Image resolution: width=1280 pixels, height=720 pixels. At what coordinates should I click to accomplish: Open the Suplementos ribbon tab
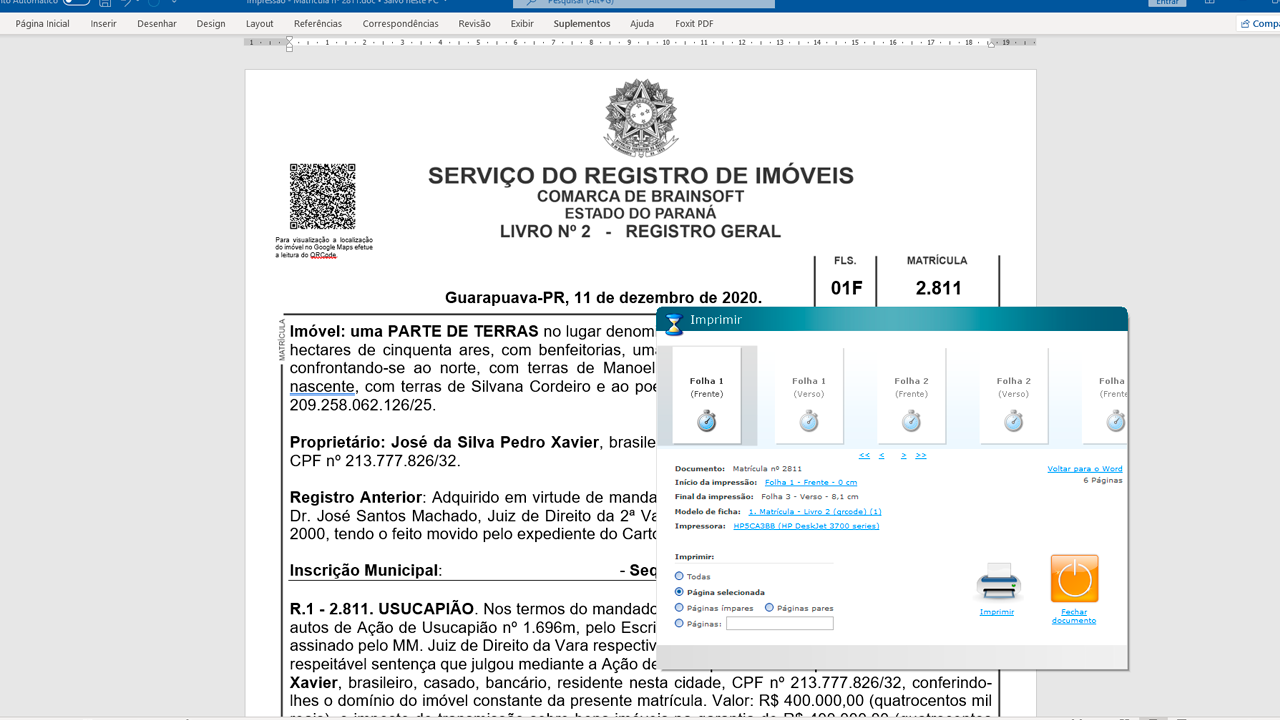(582, 23)
